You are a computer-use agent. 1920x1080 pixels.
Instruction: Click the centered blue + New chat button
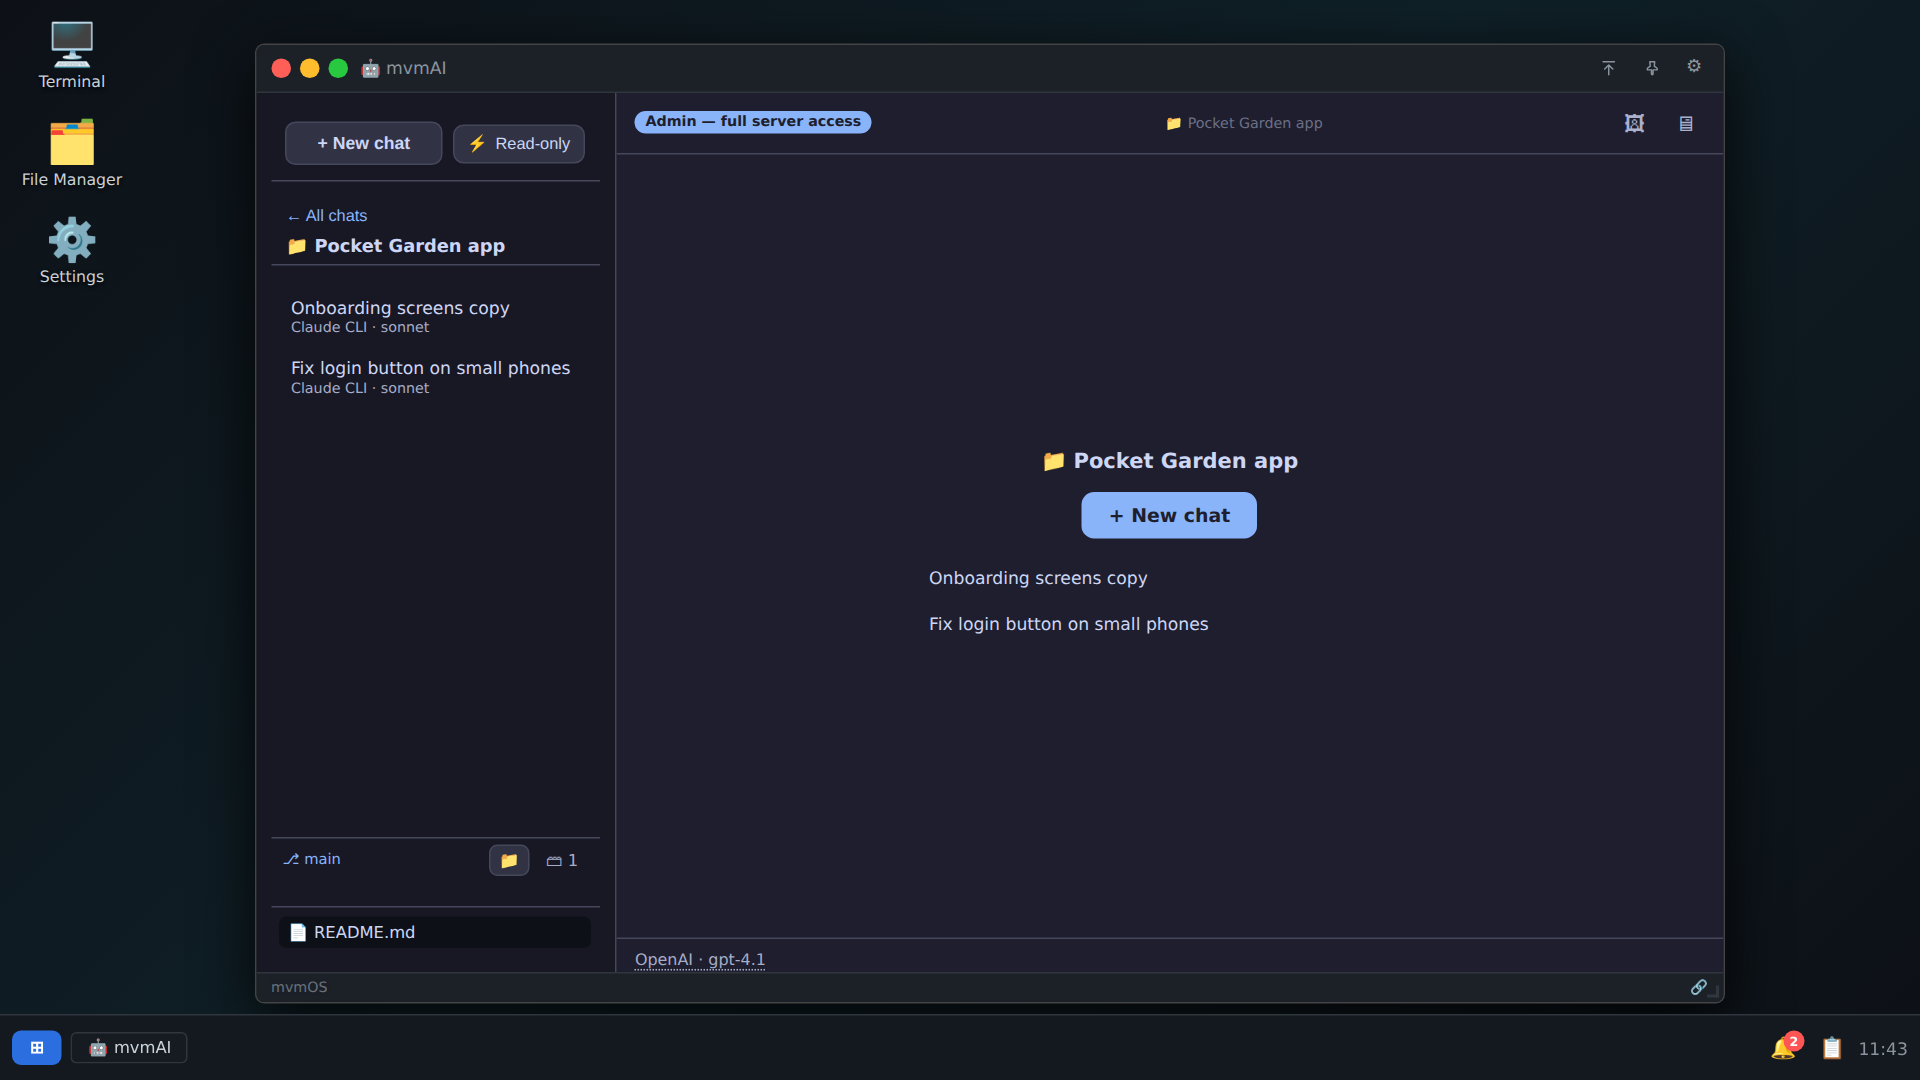pos(1169,515)
